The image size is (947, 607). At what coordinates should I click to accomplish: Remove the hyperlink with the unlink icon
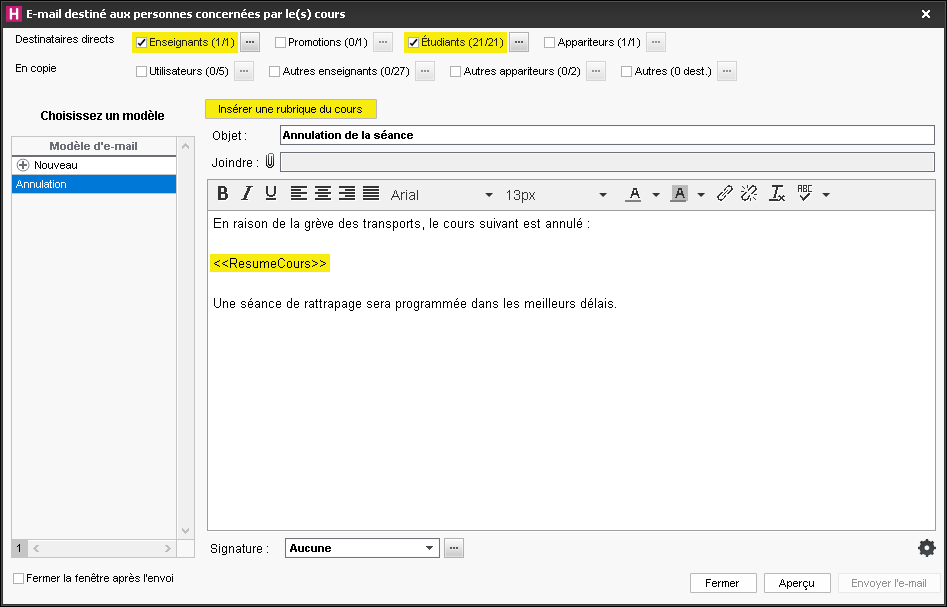pyautogui.click(x=749, y=194)
